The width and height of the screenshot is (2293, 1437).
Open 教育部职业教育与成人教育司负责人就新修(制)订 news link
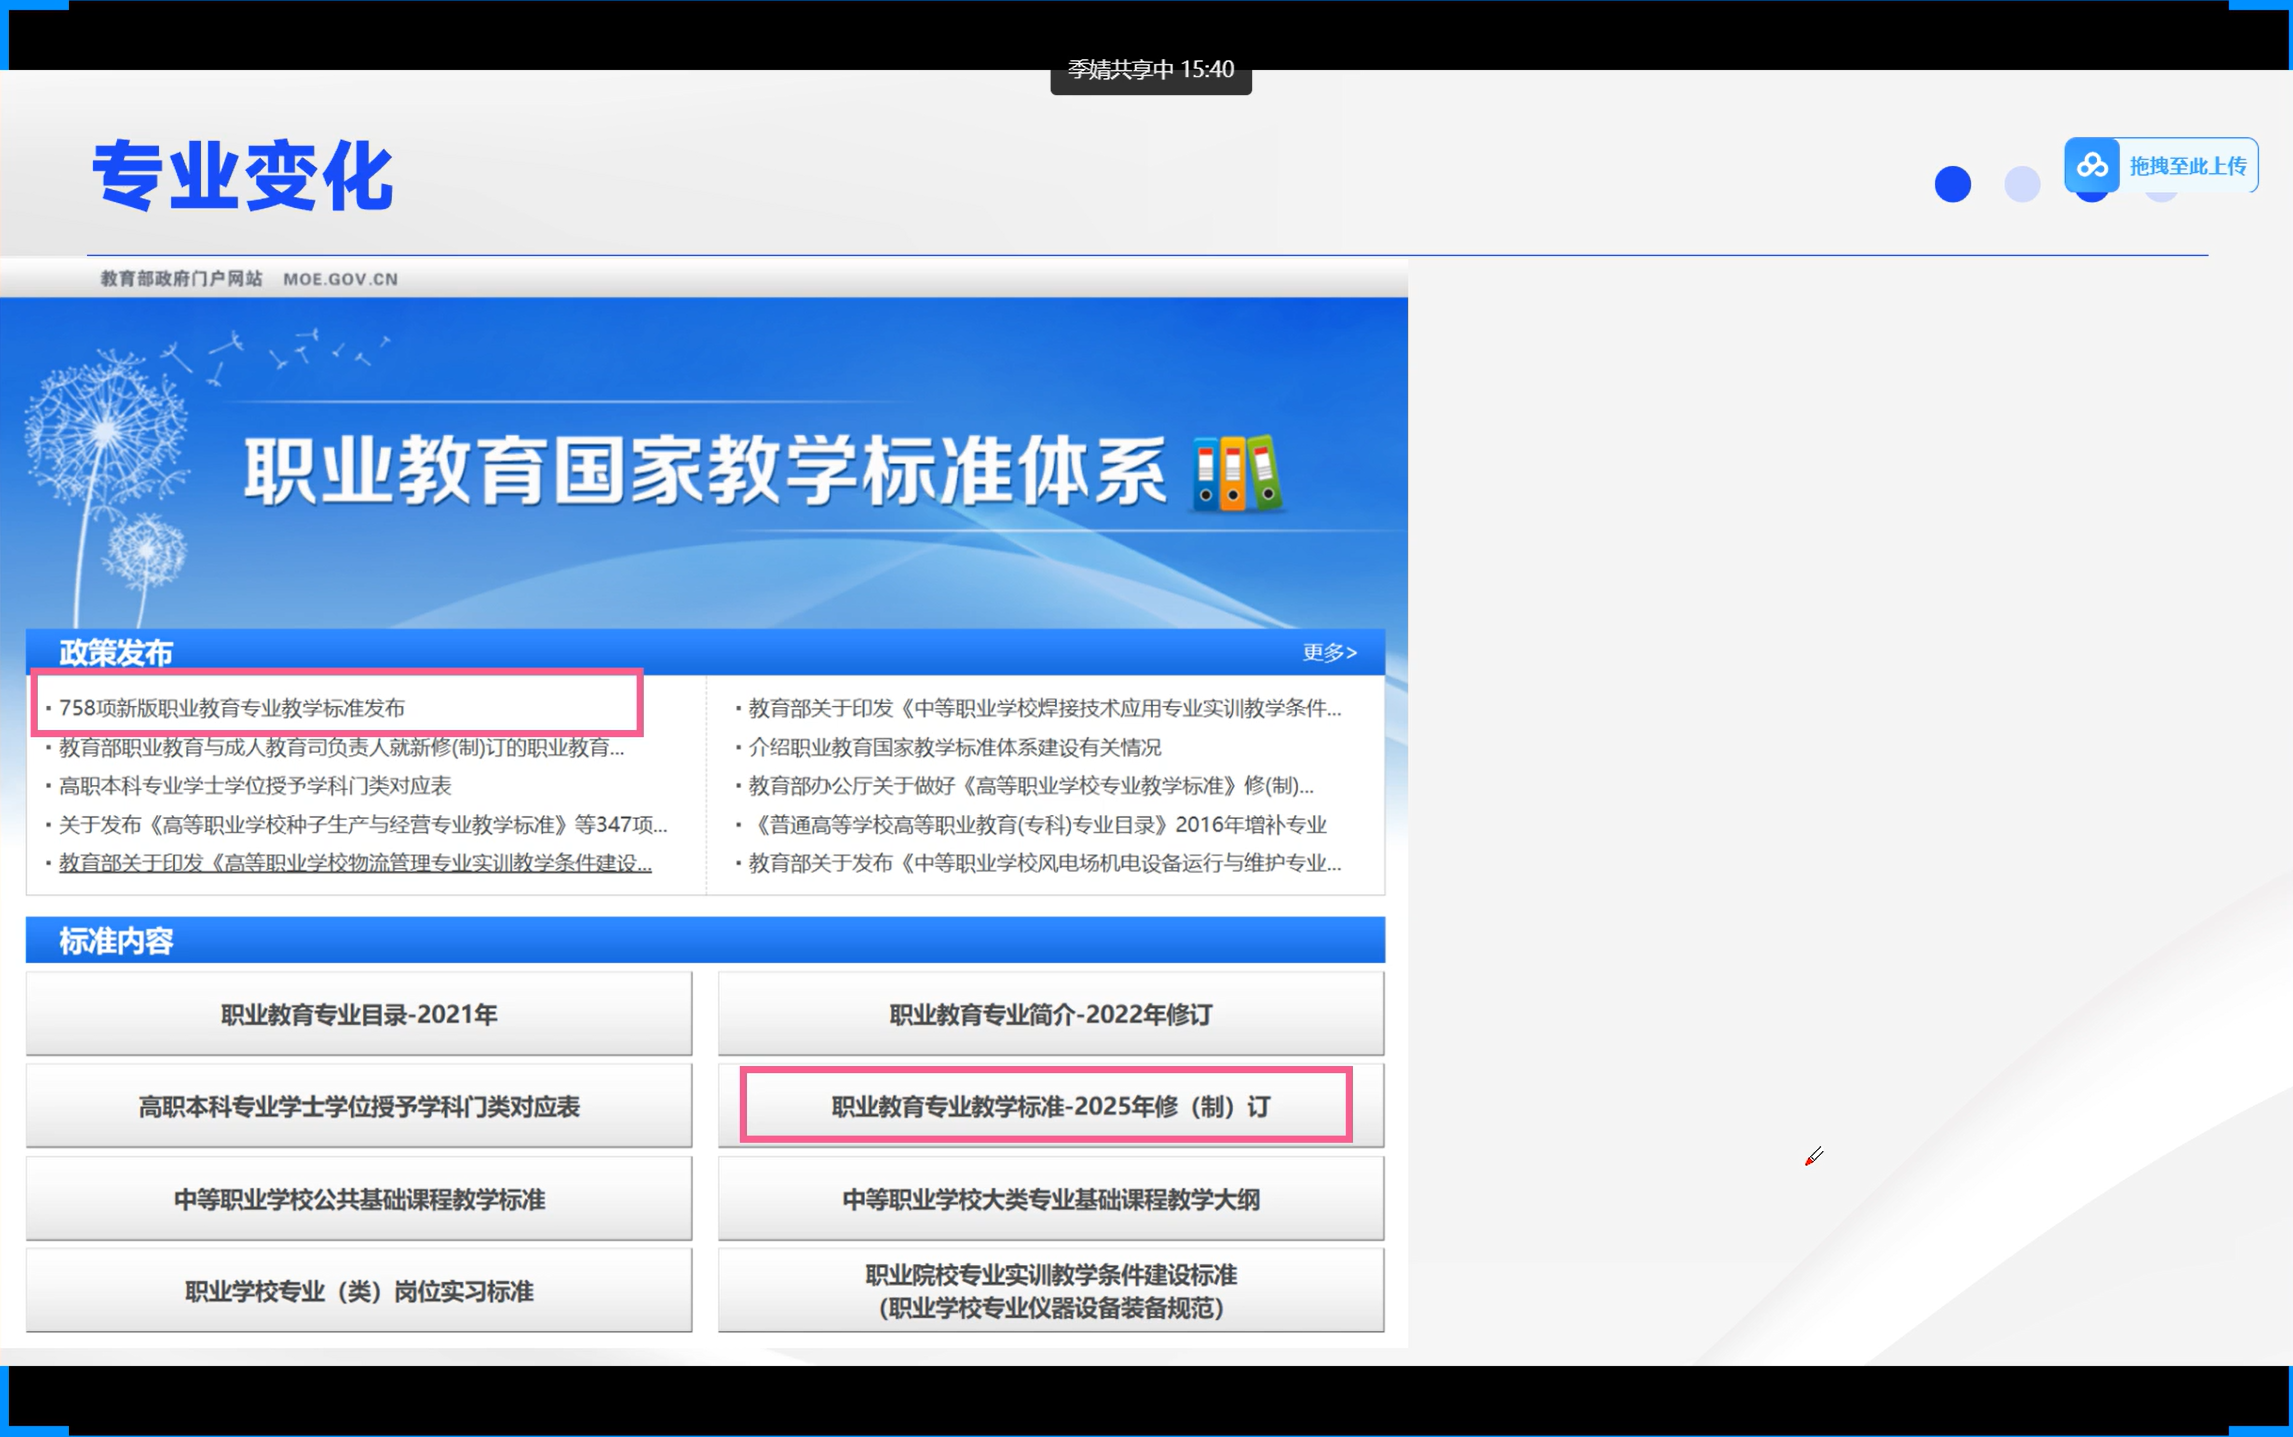pyautogui.click(x=341, y=747)
